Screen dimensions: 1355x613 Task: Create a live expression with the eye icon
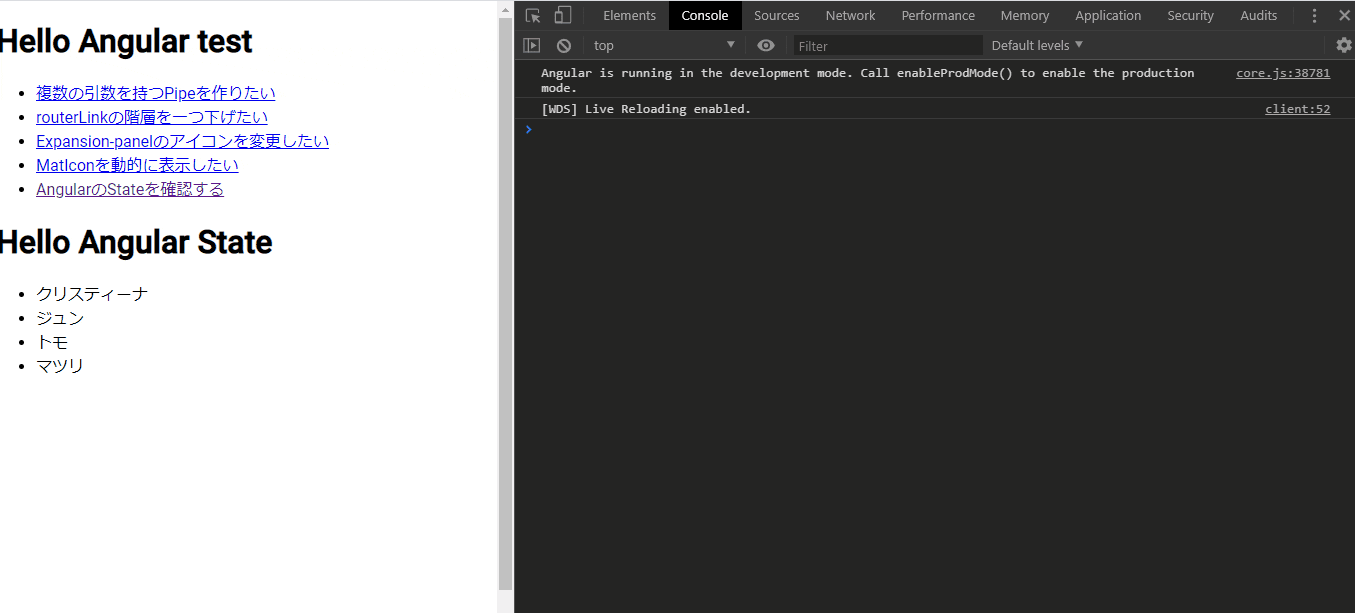click(x=766, y=45)
